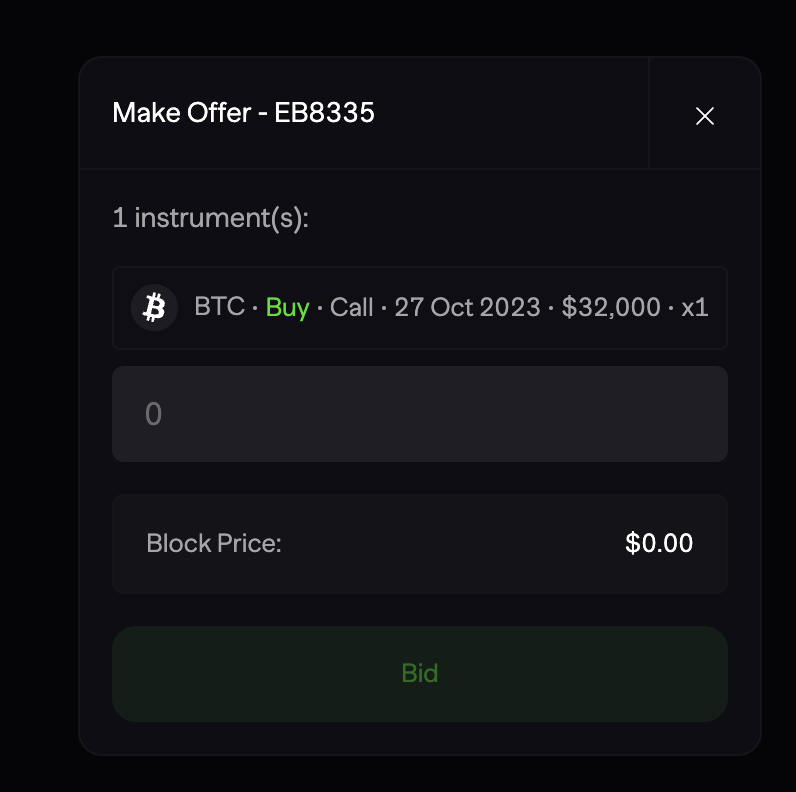Click the right end of the price input field
The height and width of the screenshot is (792, 796).
(x=701, y=414)
